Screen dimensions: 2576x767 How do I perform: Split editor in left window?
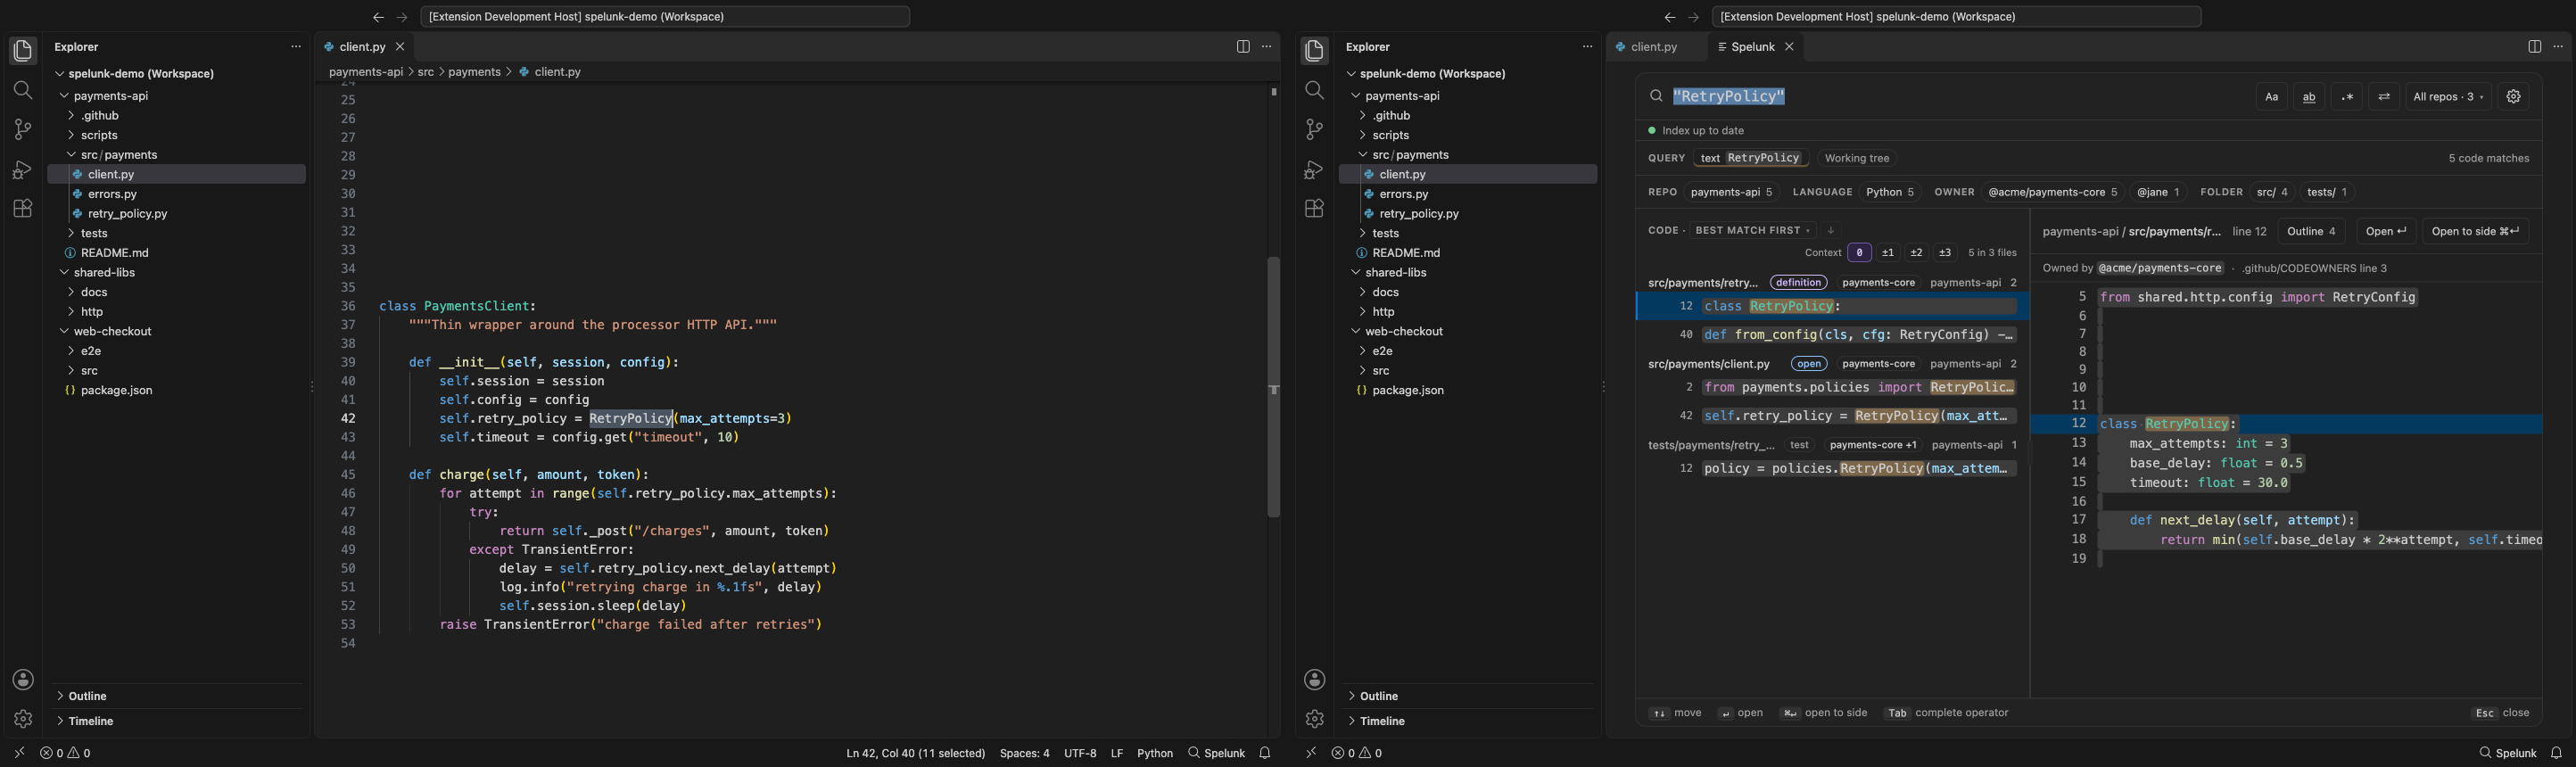(1243, 47)
